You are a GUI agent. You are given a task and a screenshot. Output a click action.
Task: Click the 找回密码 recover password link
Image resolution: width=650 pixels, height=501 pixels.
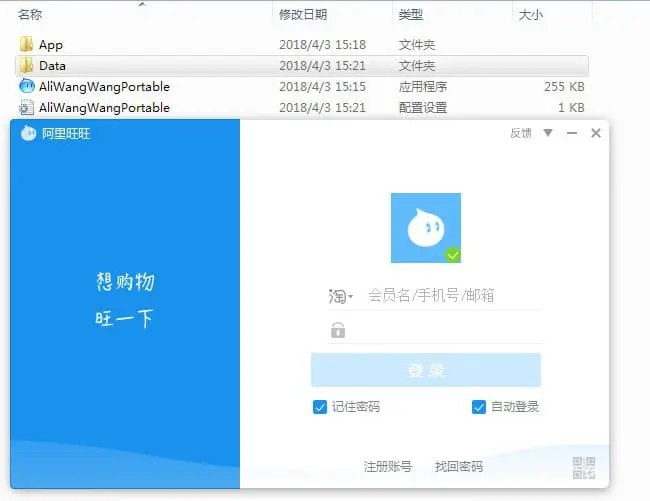point(458,467)
